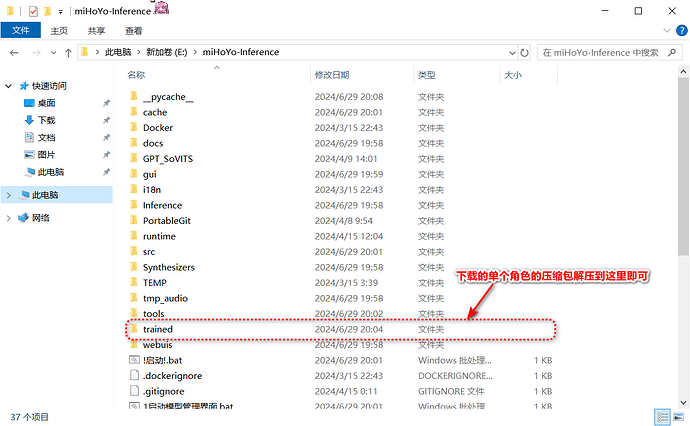Click the scrollbar down arrow
This screenshot has width=690, height=426.
click(683, 403)
